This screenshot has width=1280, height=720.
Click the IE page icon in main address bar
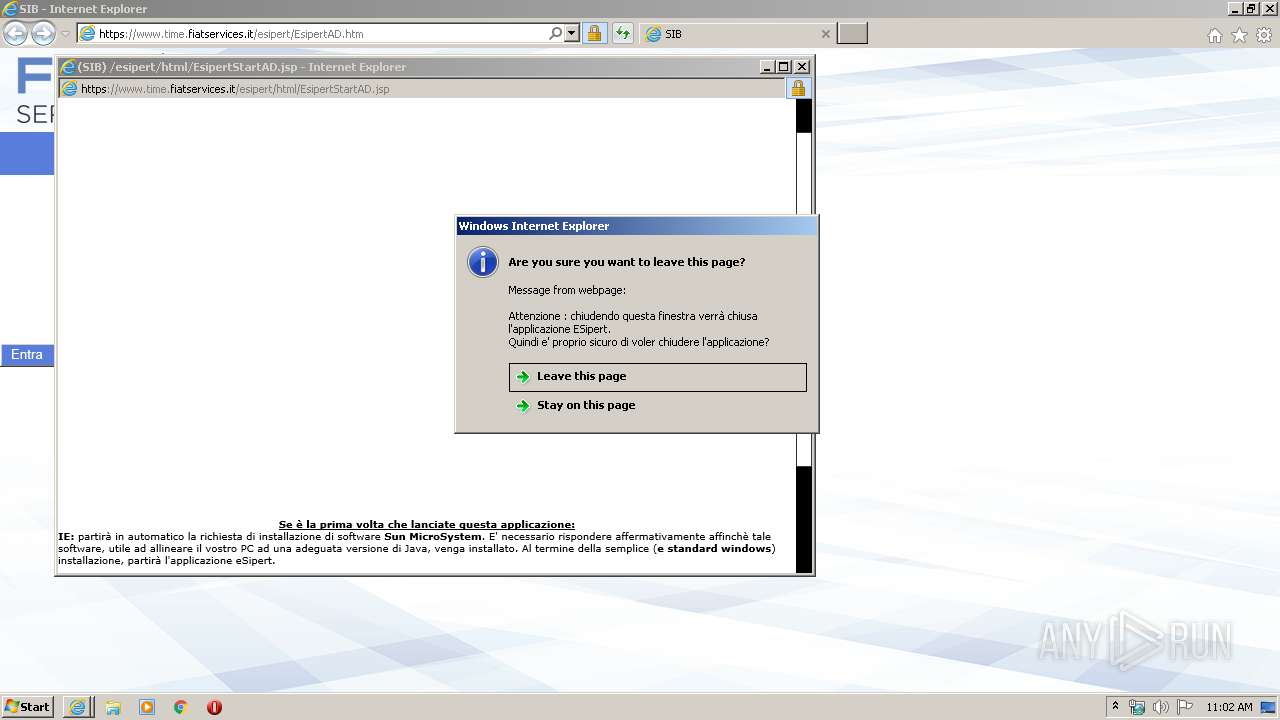point(87,33)
